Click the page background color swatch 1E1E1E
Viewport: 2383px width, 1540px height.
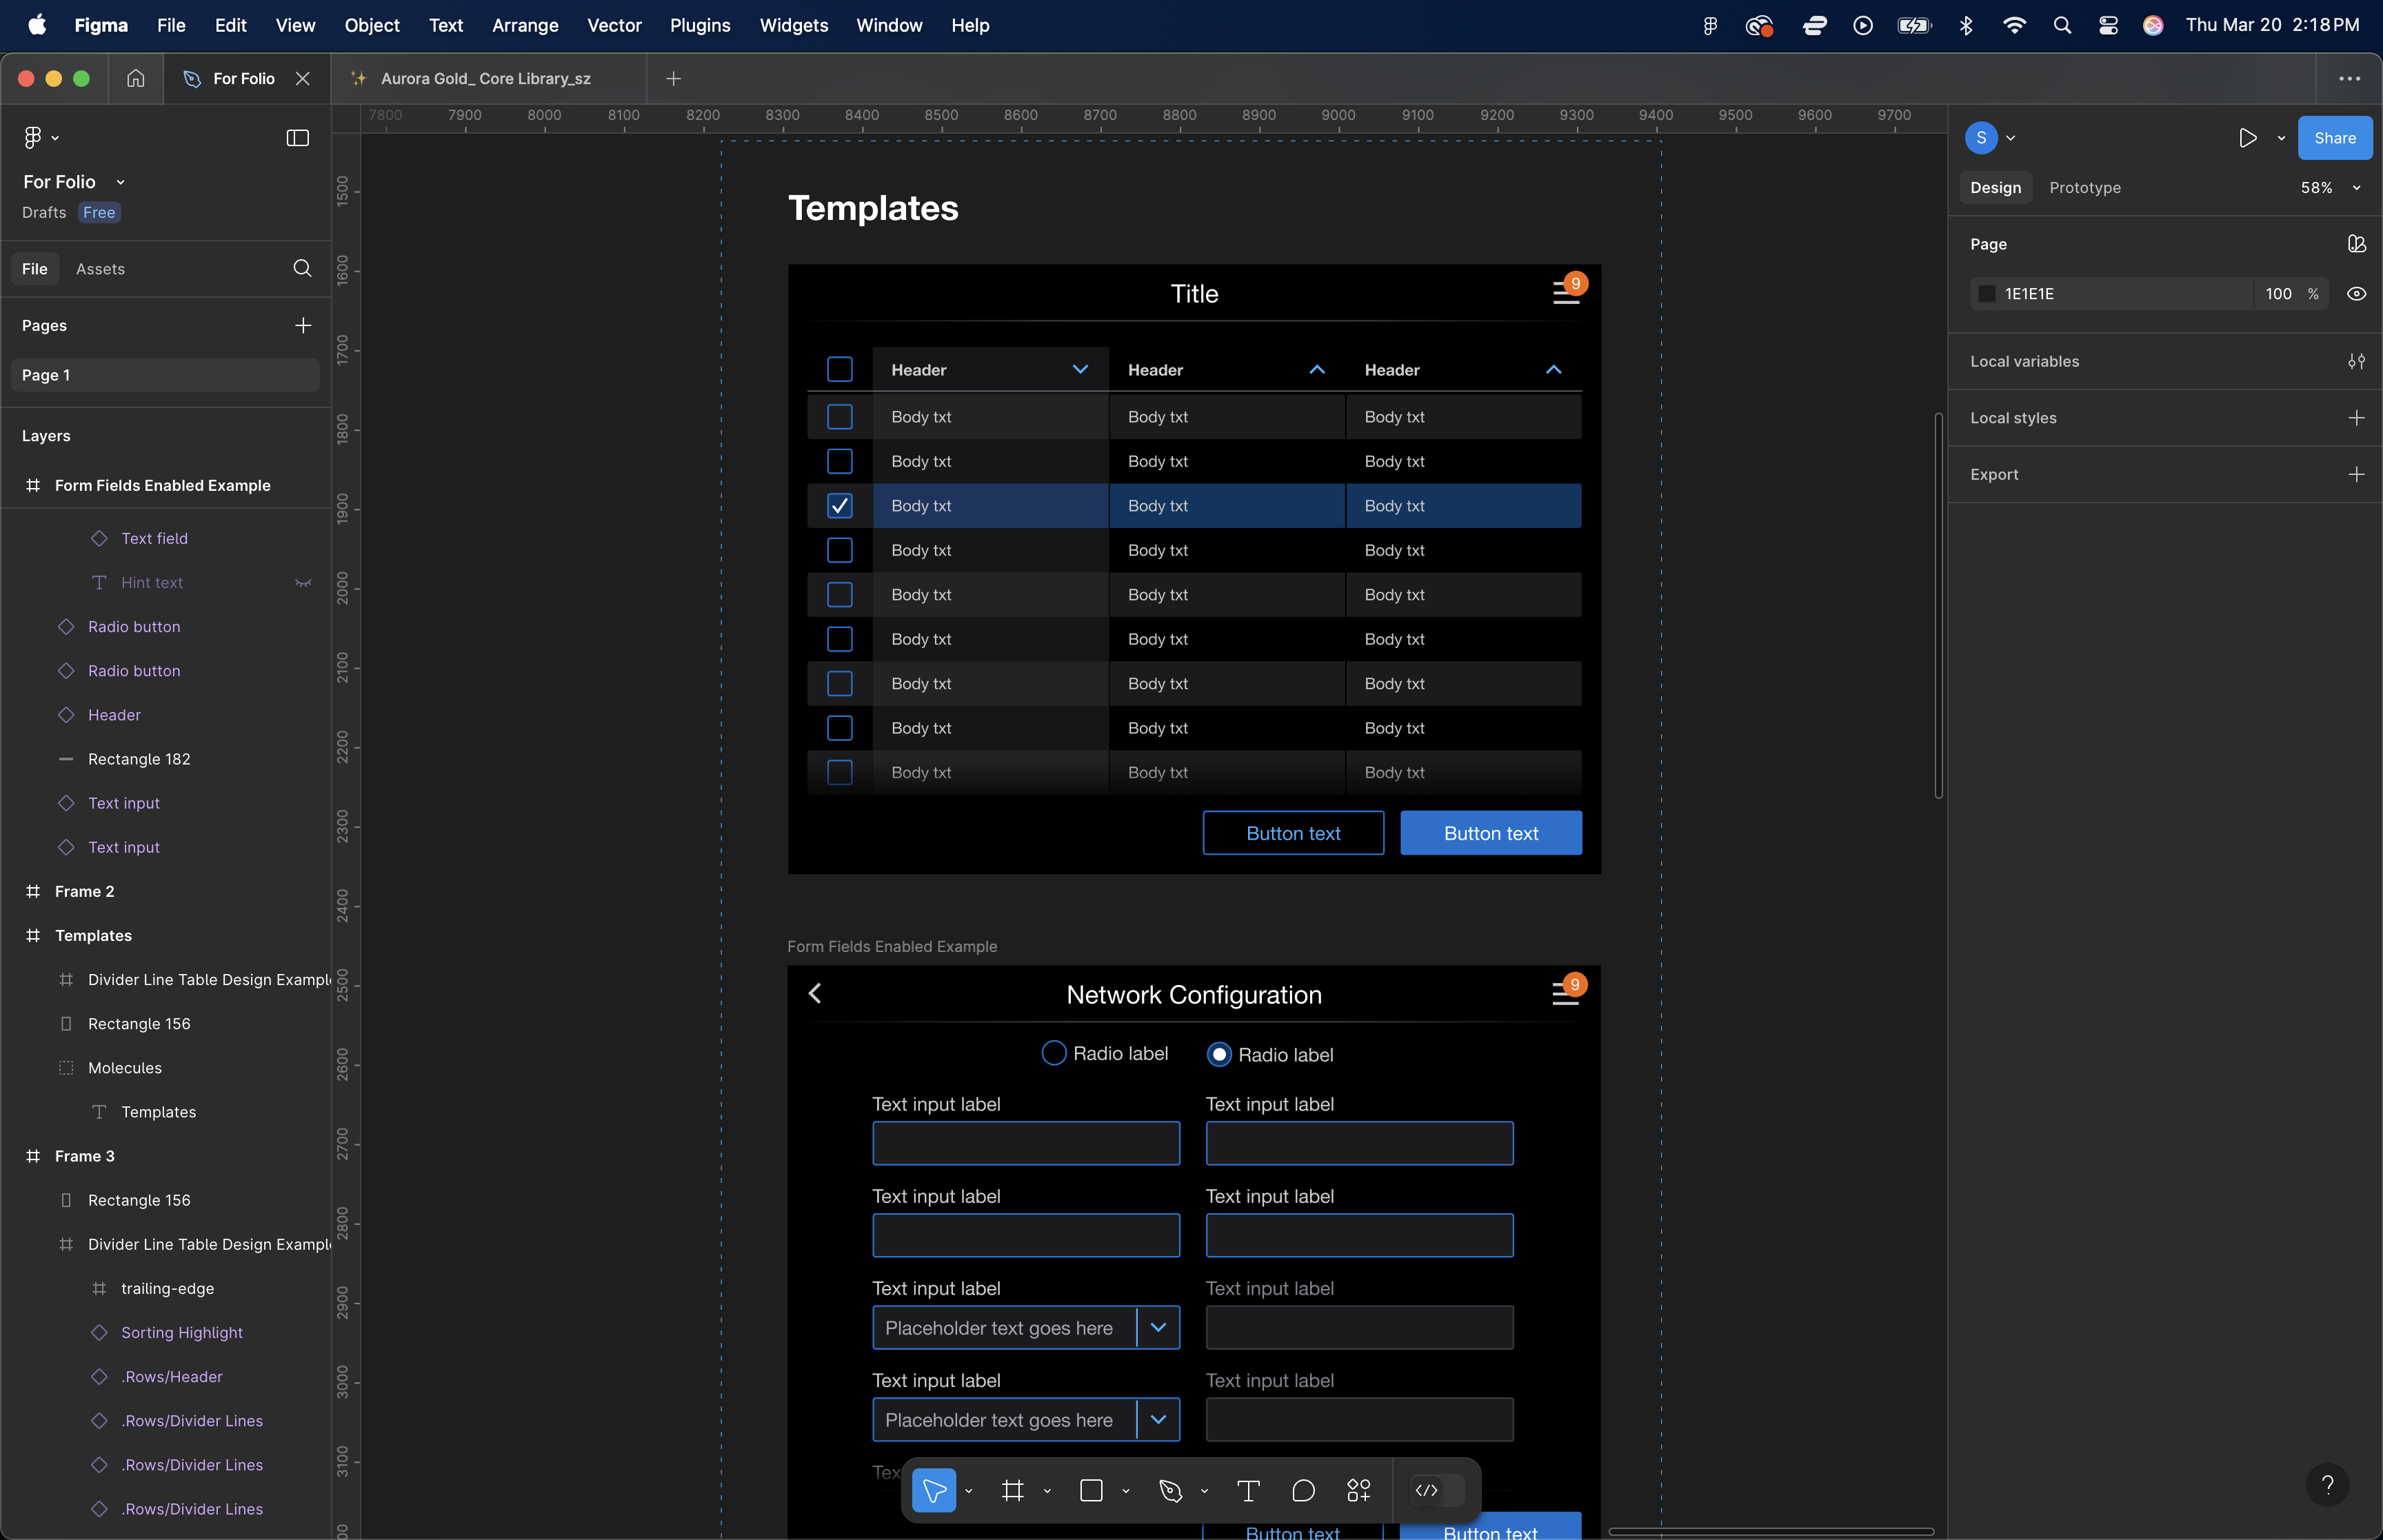[x=1987, y=294]
